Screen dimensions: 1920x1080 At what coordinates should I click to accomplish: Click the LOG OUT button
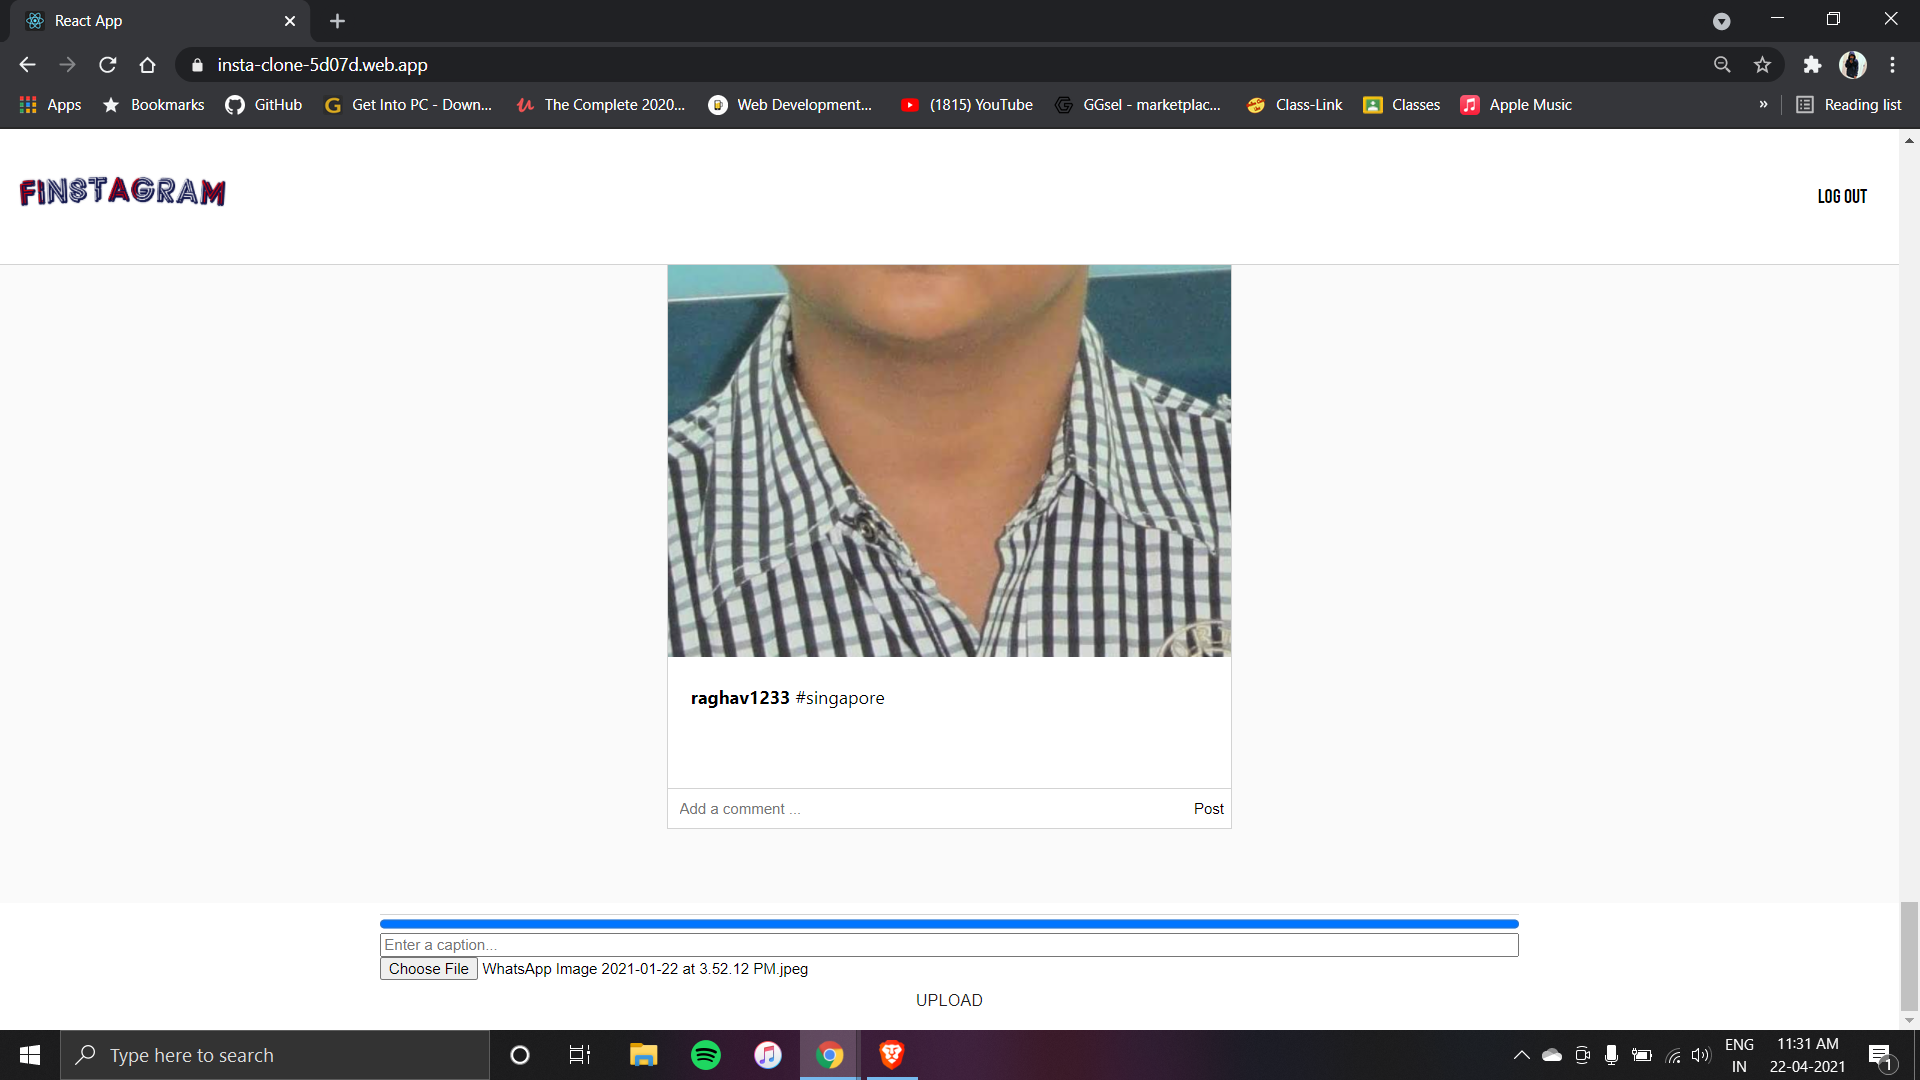coord(1842,196)
